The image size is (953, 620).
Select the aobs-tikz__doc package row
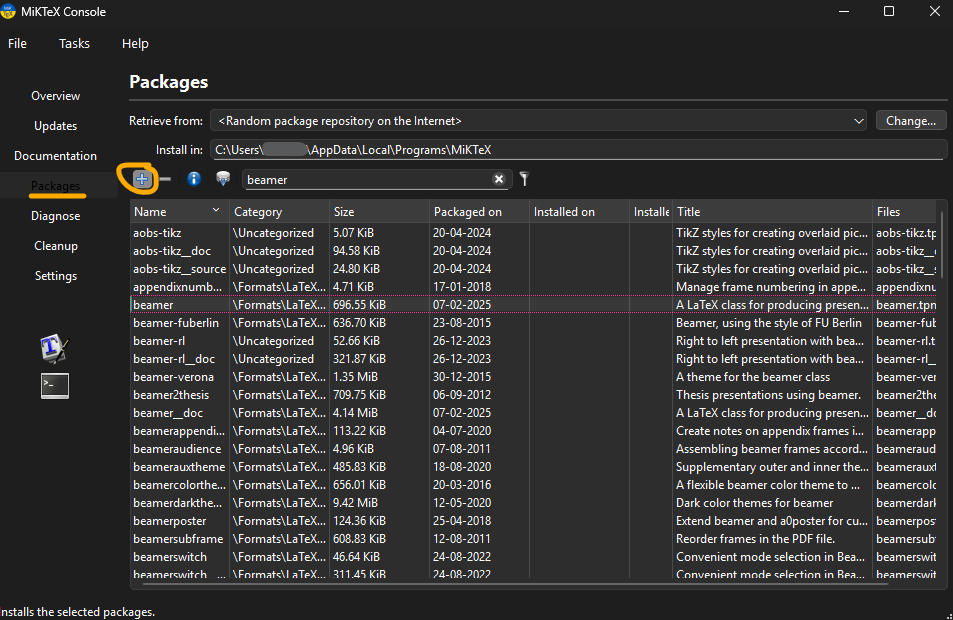pos(534,251)
